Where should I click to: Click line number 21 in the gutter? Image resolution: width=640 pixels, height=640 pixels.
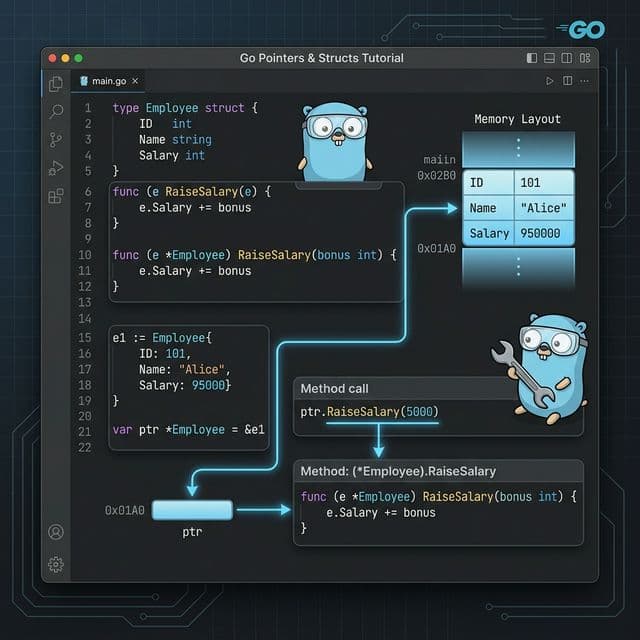coord(84,432)
